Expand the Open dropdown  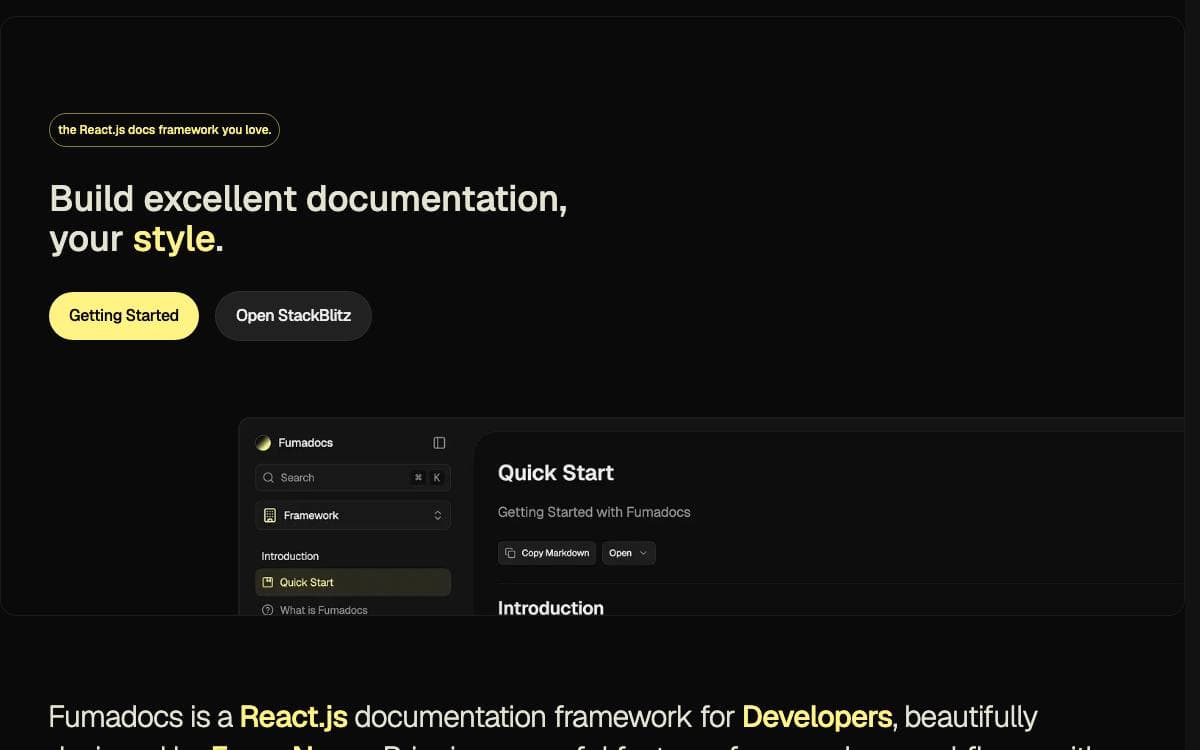pos(628,553)
